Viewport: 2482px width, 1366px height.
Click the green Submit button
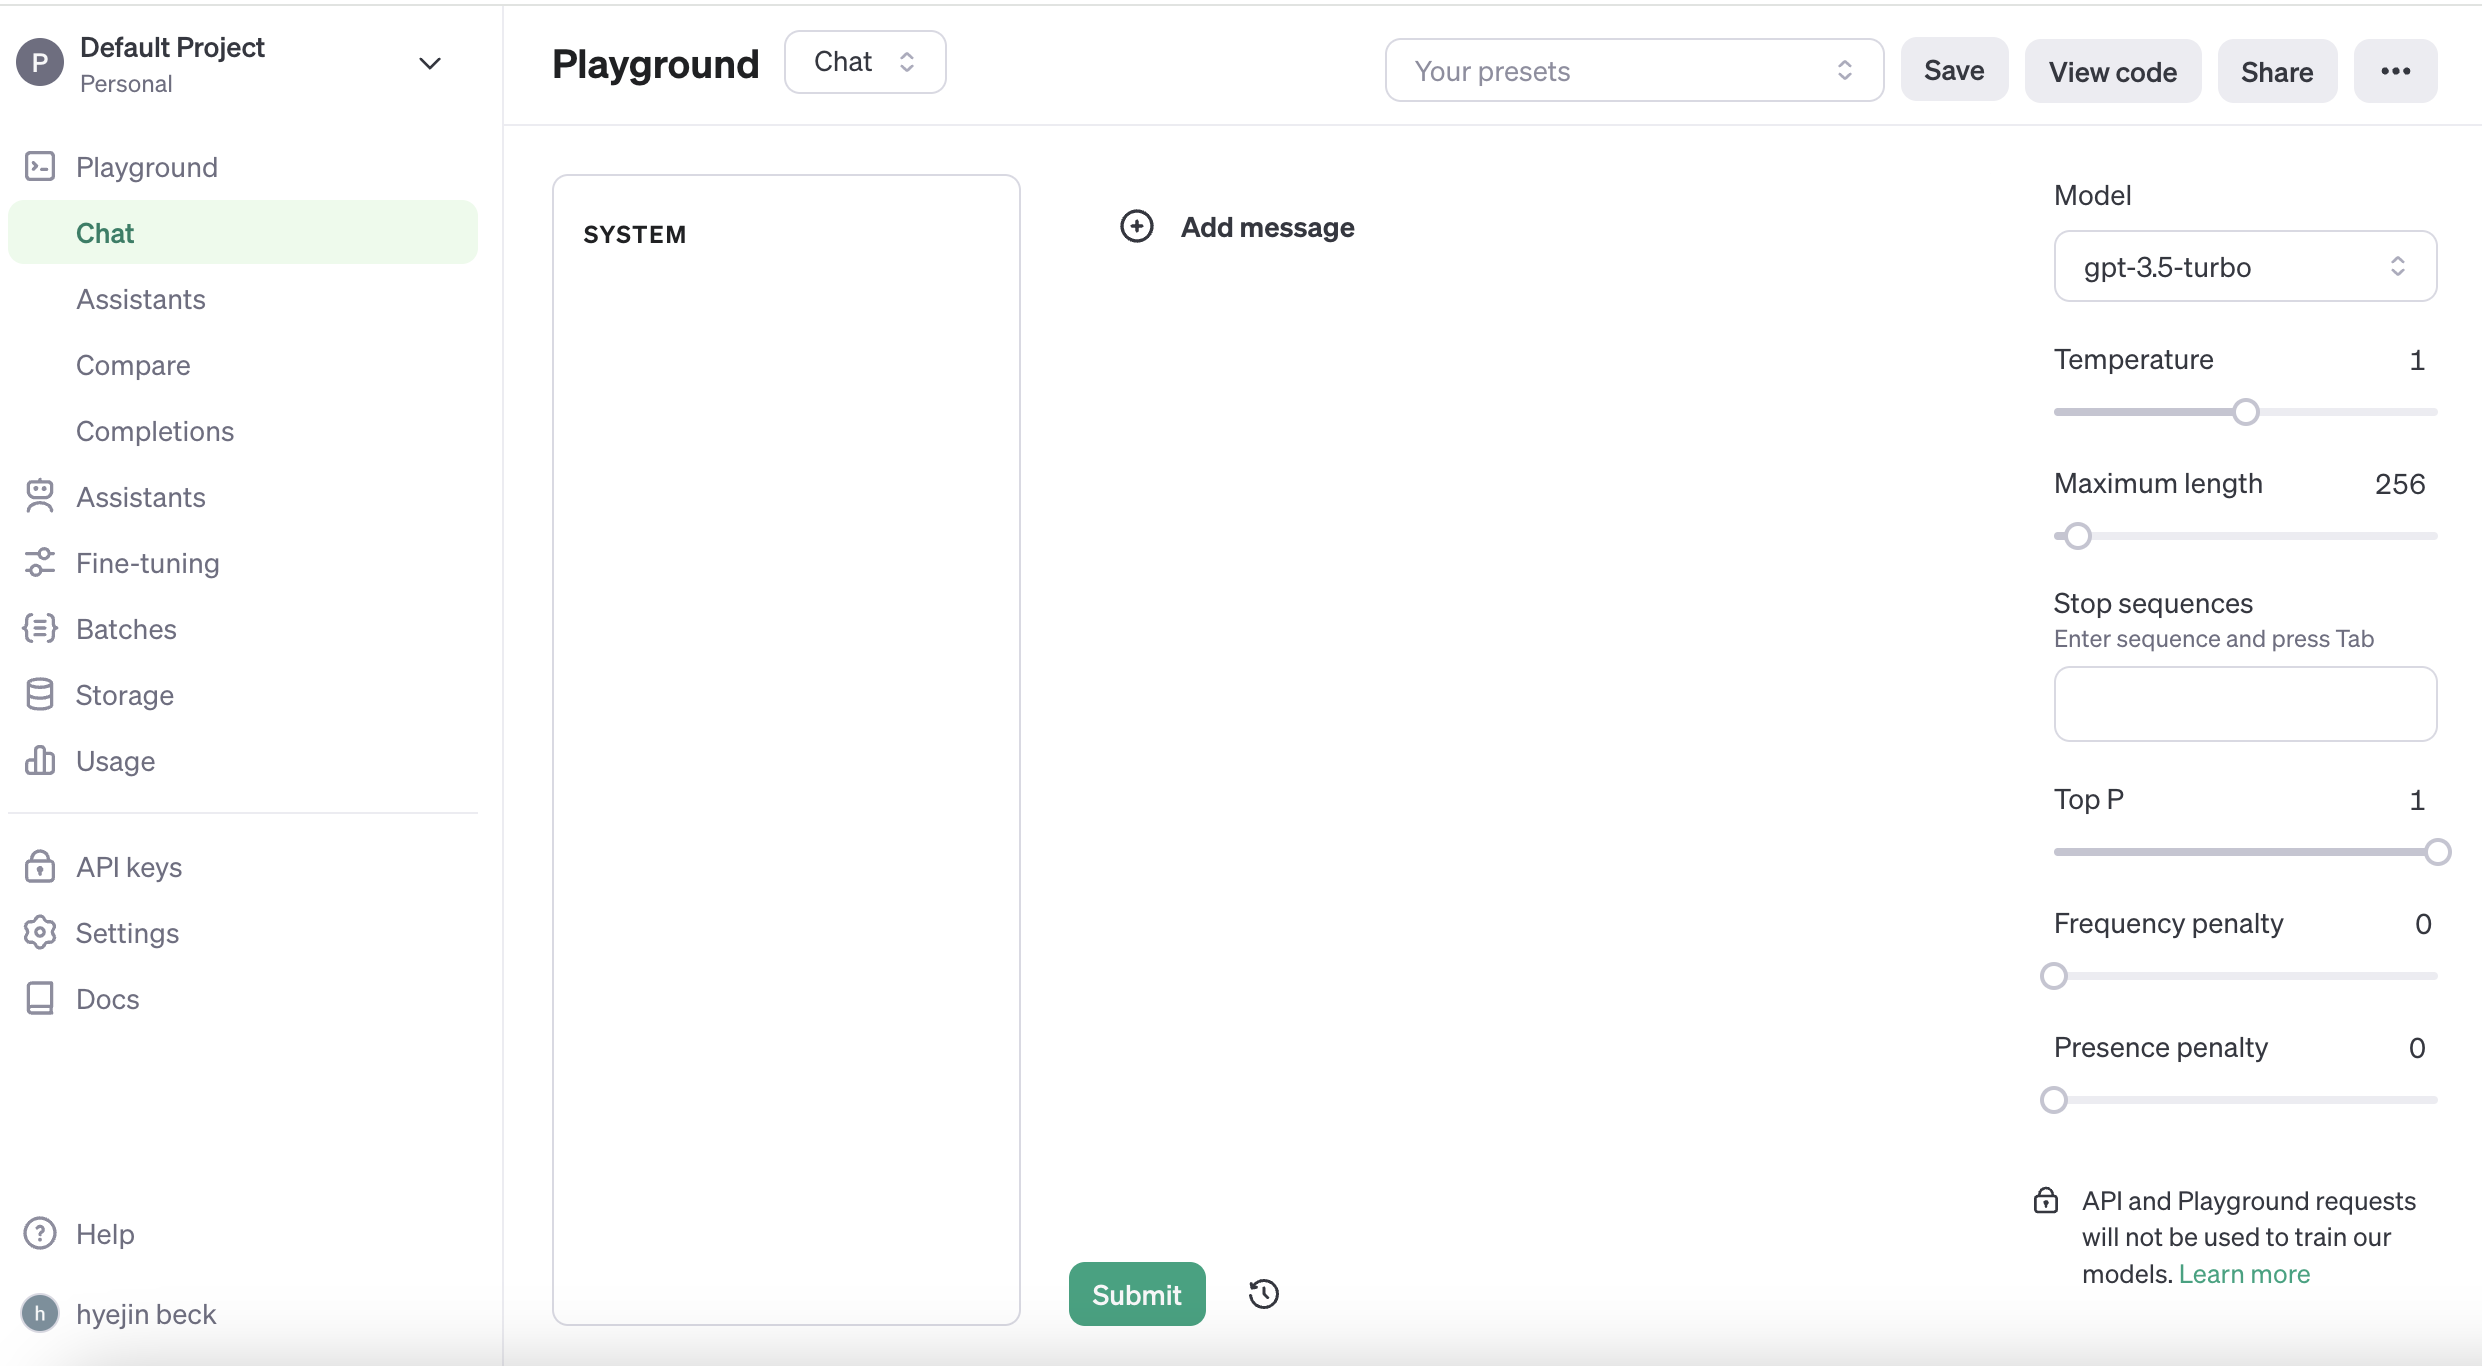tap(1137, 1294)
